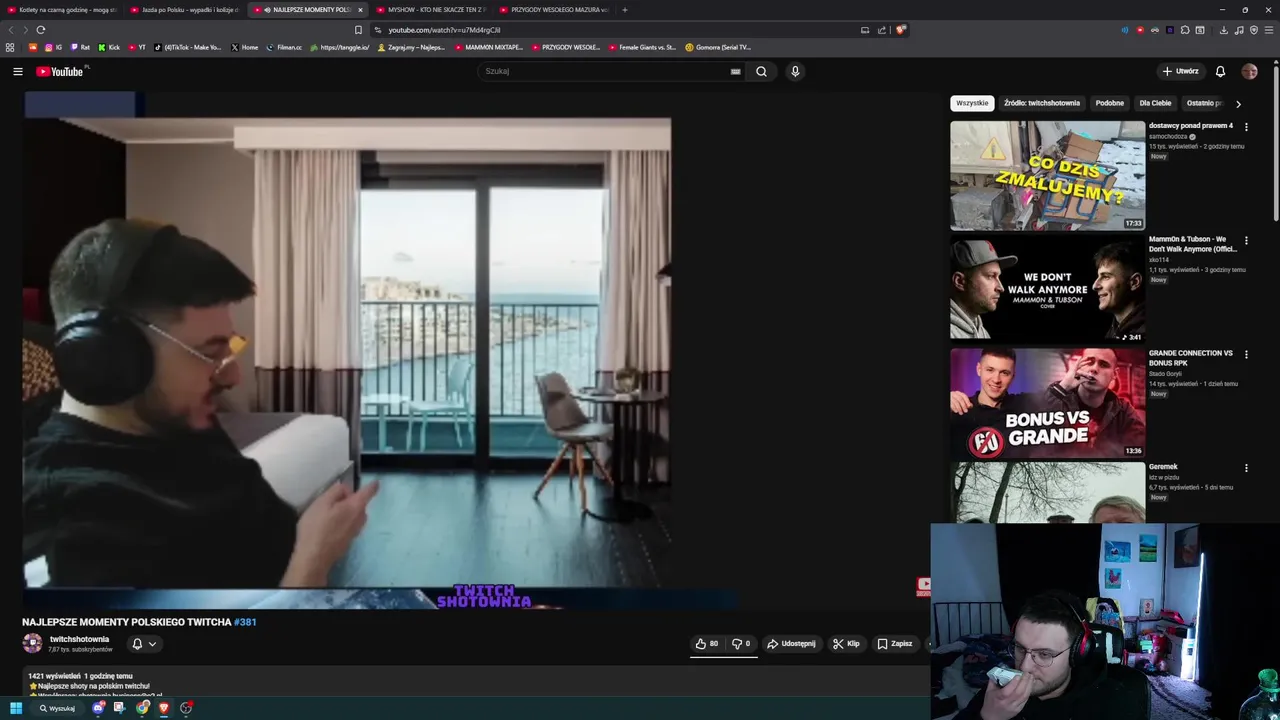Open options for the Geremek video
Image resolution: width=1280 pixels, height=720 pixels.
click(1246, 468)
